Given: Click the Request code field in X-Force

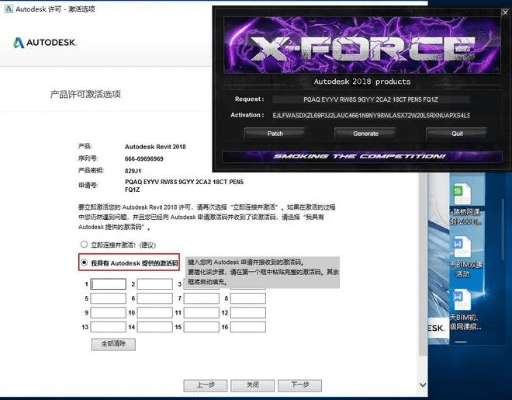Looking at the screenshot, I should pyautogui.click(x=371, y=99).
